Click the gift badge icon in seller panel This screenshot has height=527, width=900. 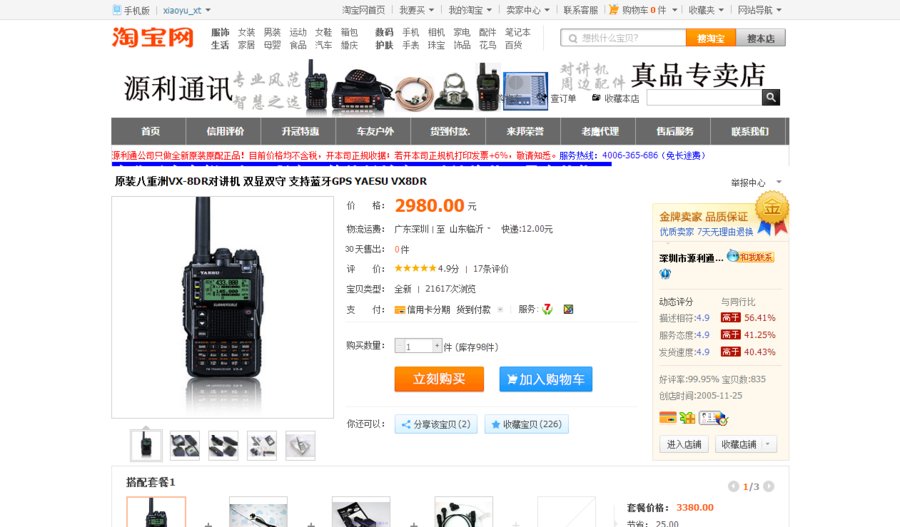pos(687,418)
